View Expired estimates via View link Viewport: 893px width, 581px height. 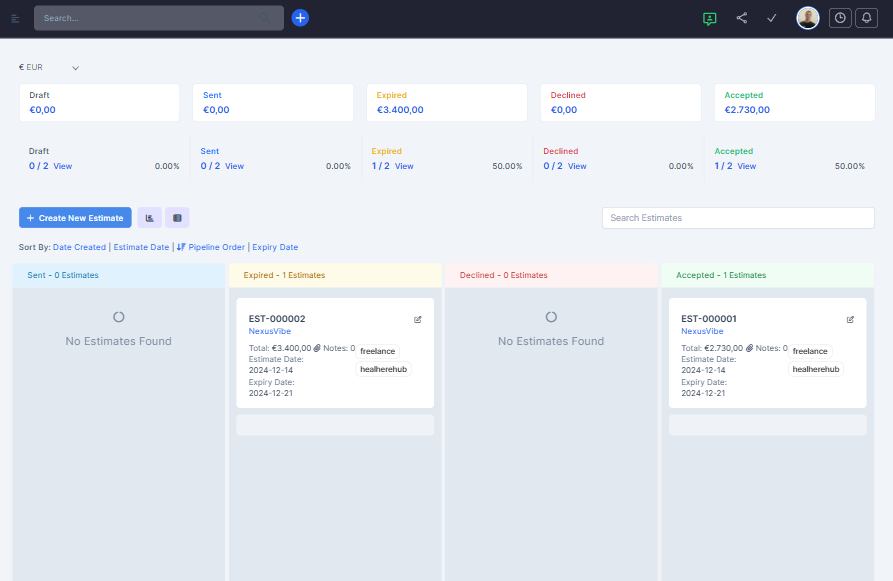click(404, 166)
